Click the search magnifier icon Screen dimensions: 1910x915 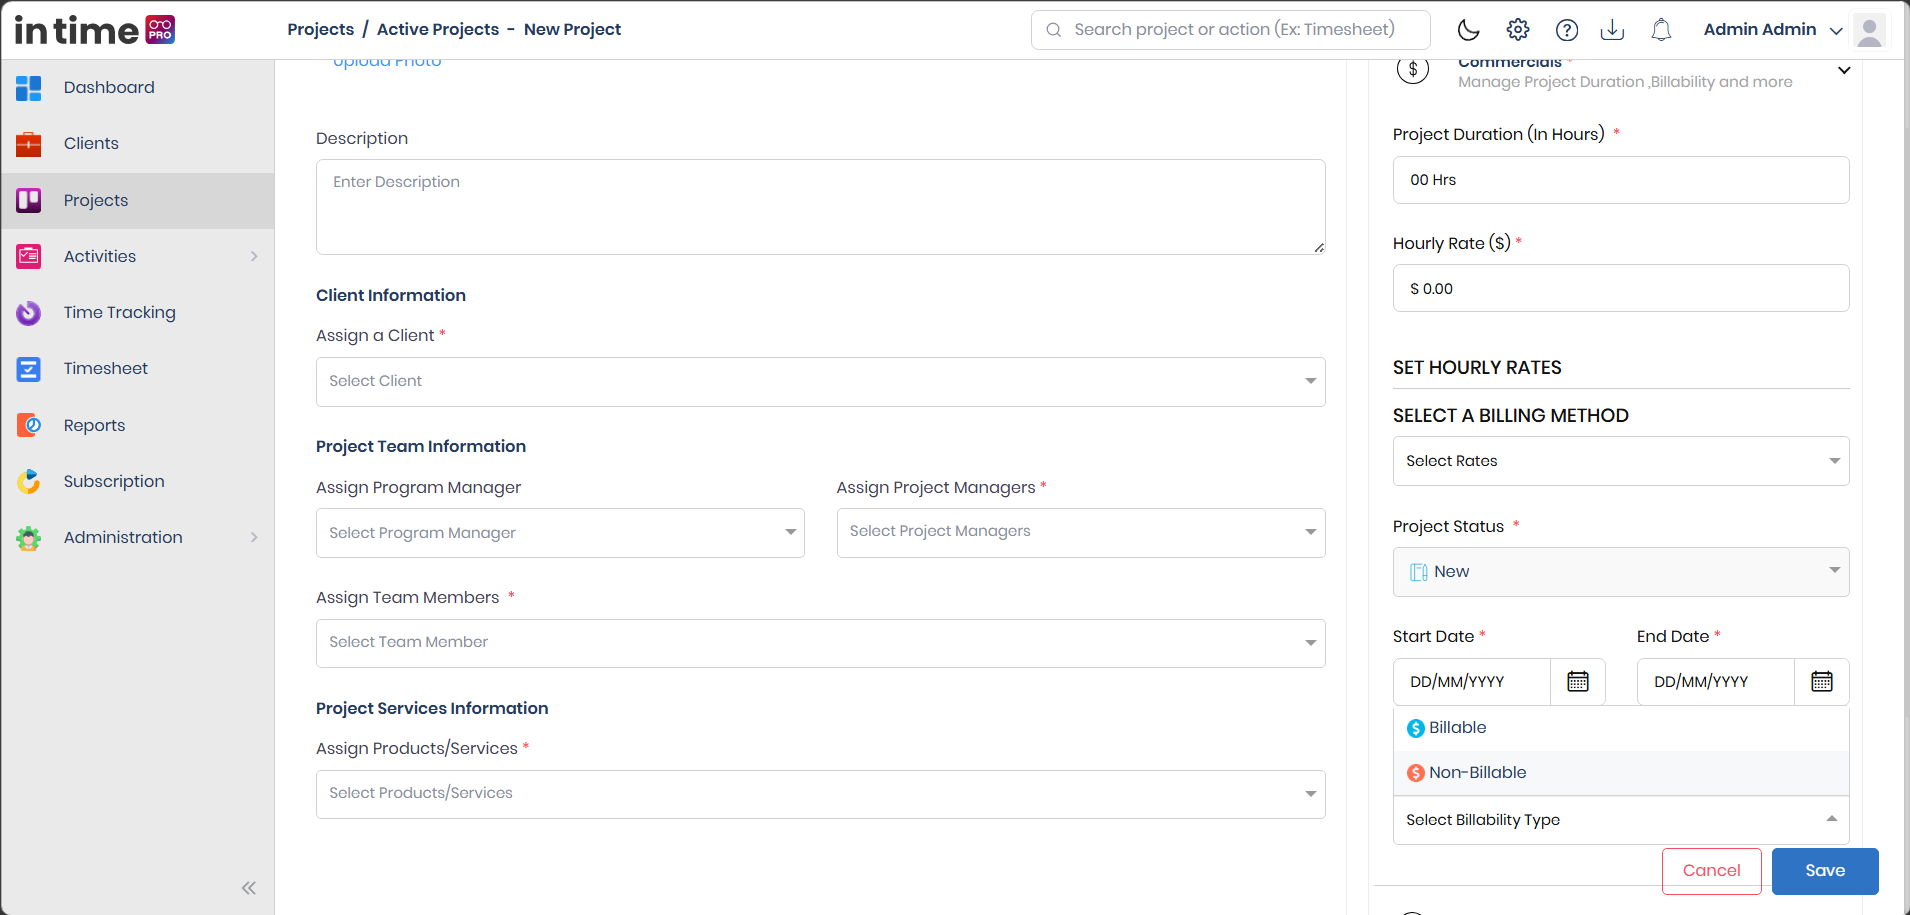tap(1054, 30)
